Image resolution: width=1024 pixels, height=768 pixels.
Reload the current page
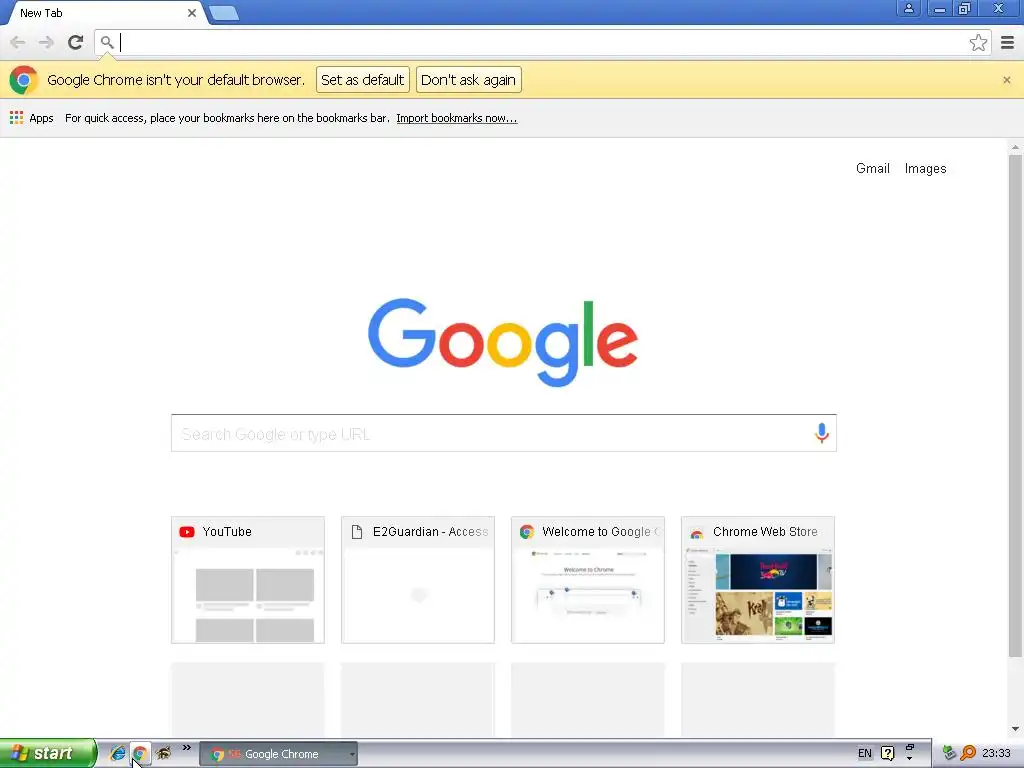pyautogui.click(x=76, y=42)
